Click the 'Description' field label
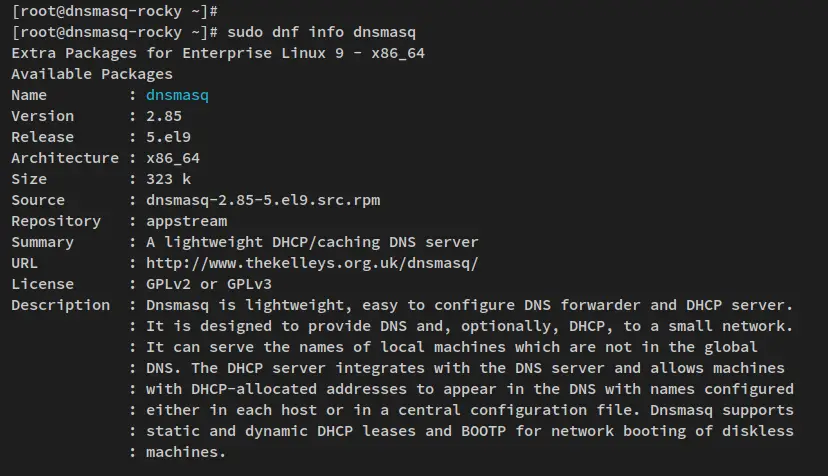This screenshot has width=828, height=476. pos(60,305)
